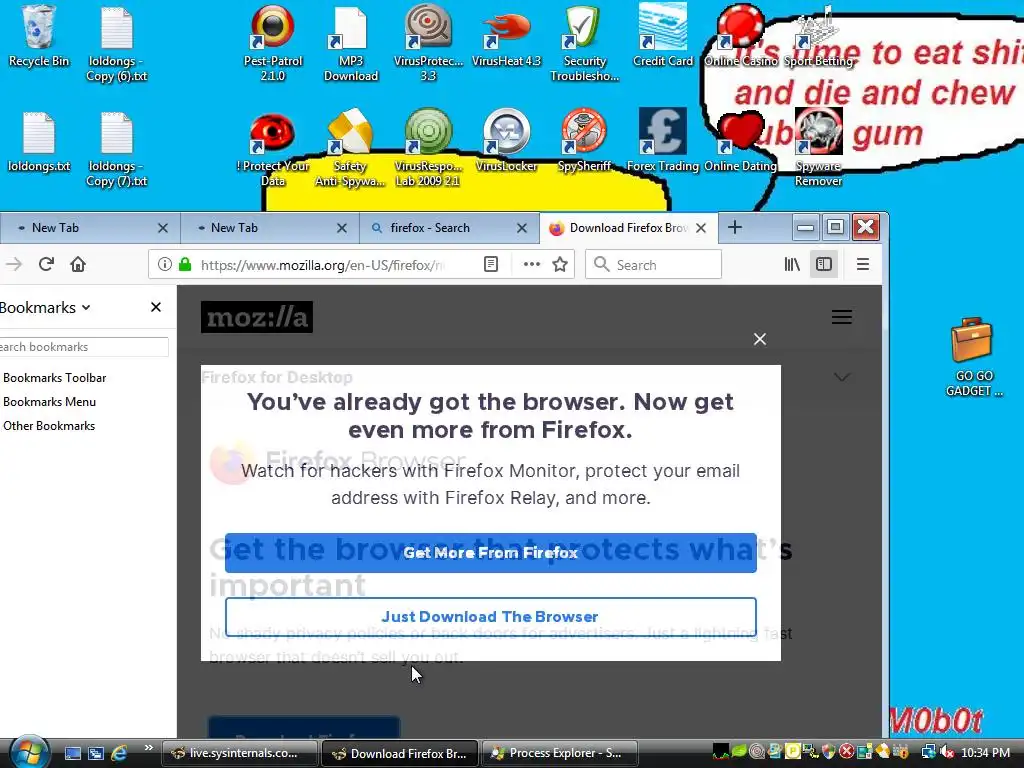The height and width of the screenshot is (768, 1024).
Task: Select the Sport Betting desktop shortcut
Action: 818,36
